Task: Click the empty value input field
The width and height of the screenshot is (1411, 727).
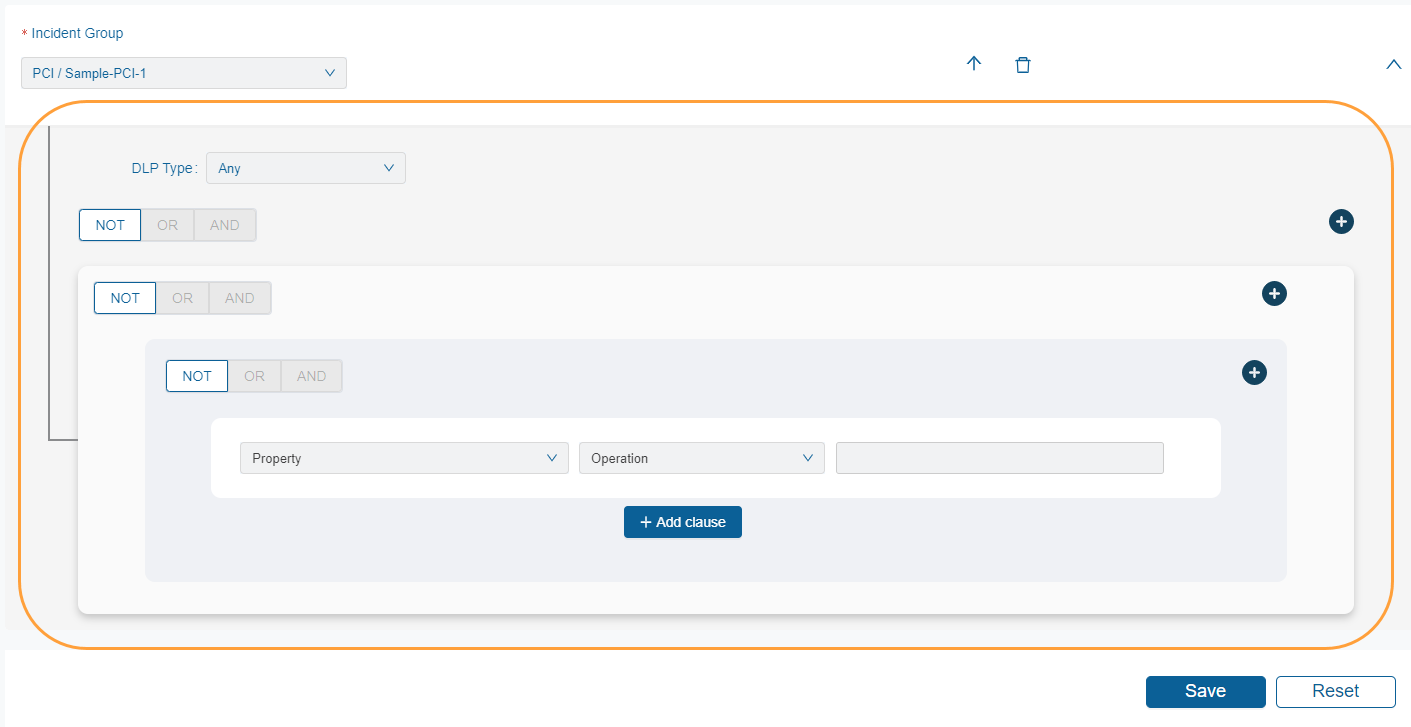Action: 999,457
